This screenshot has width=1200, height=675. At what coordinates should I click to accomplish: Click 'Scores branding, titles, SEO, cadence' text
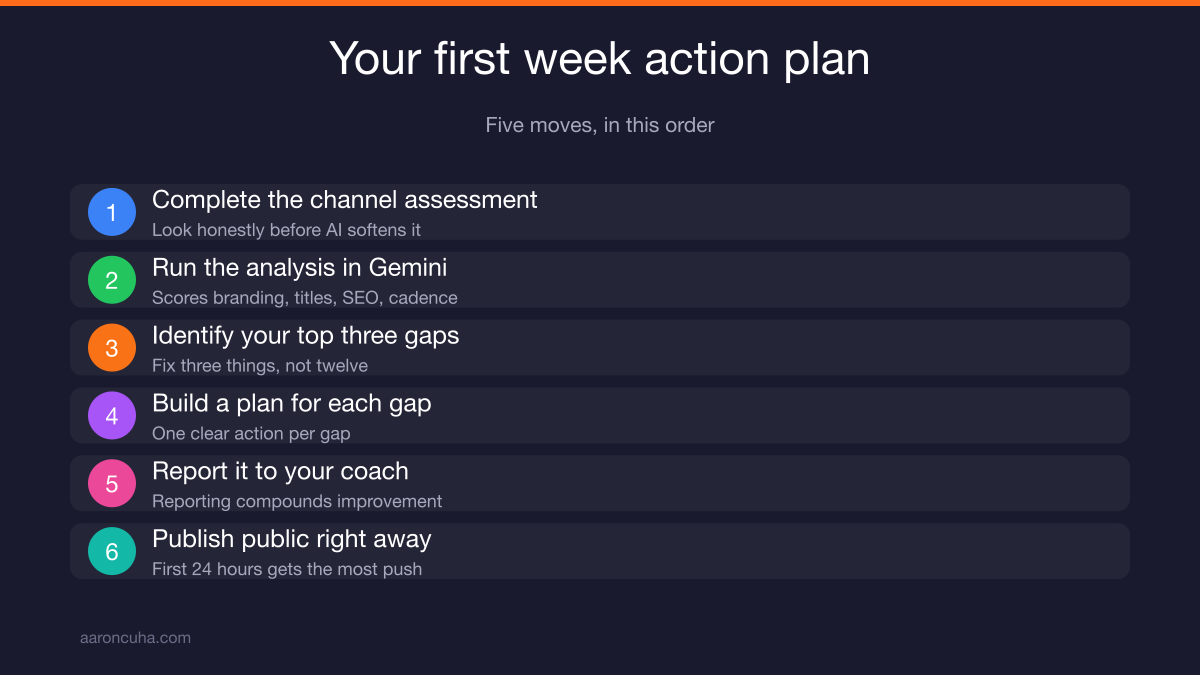point(305,298)
